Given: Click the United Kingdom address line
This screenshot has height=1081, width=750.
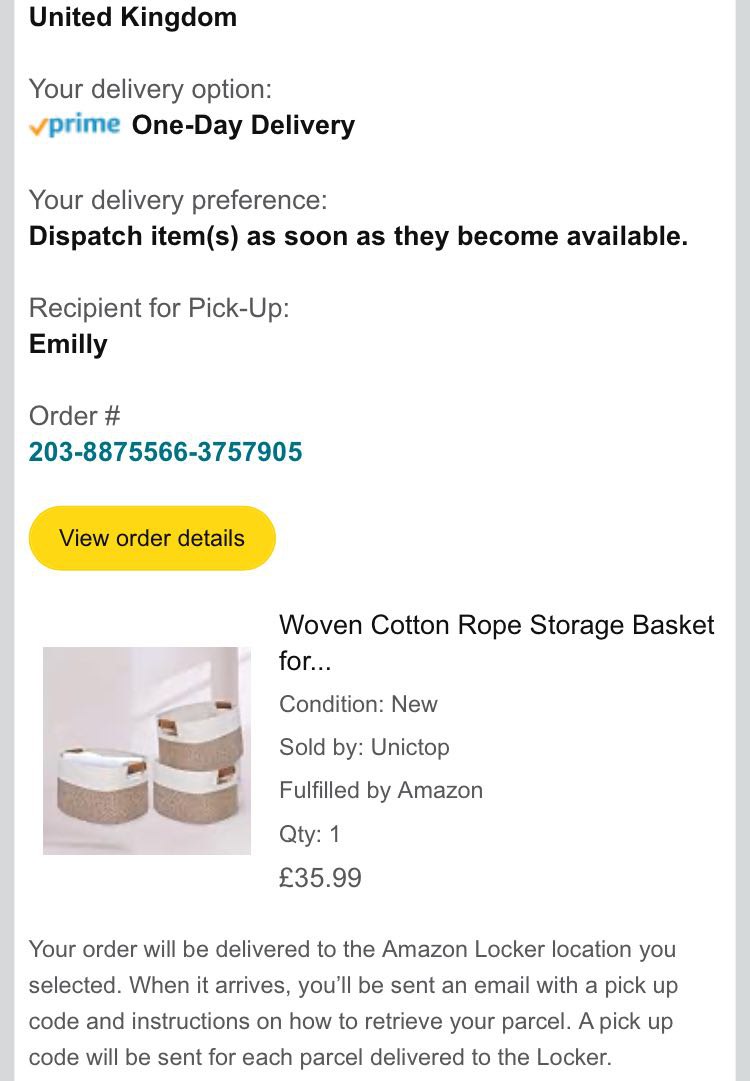Looking at the screenshot, I should (132, 17).
